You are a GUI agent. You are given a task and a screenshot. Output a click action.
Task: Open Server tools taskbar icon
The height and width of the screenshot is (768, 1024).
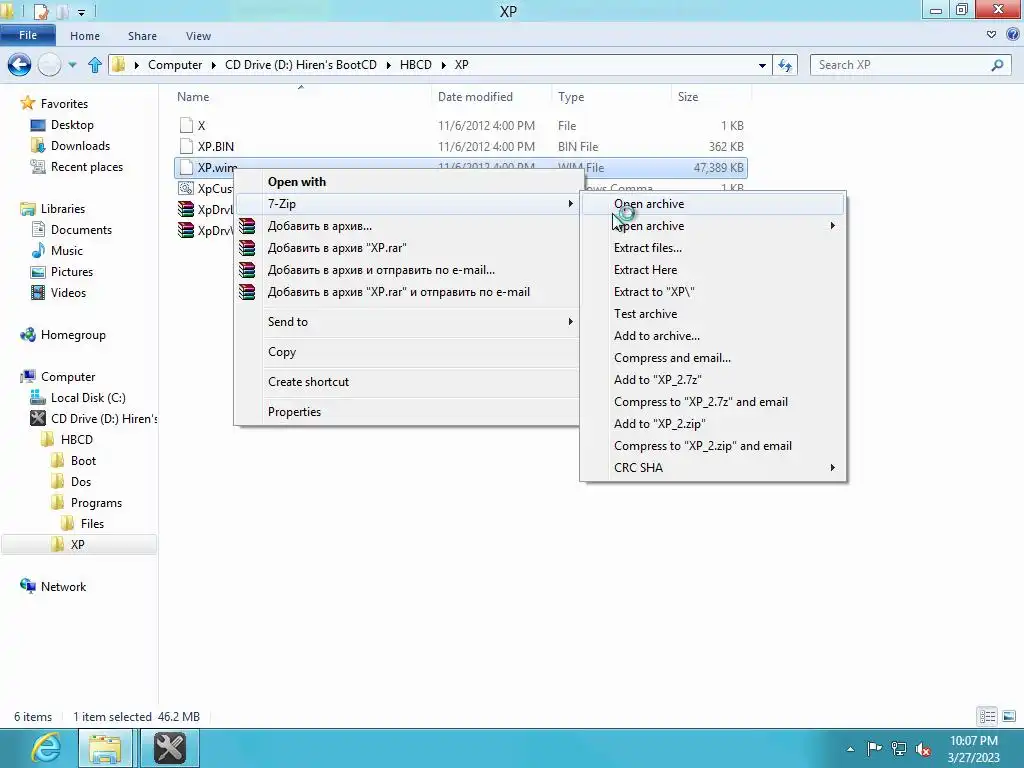pos(170,748)
